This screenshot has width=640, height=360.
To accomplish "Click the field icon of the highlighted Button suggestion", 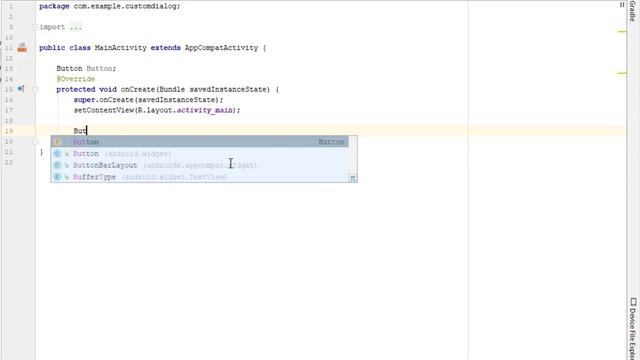I will (57, 142).
